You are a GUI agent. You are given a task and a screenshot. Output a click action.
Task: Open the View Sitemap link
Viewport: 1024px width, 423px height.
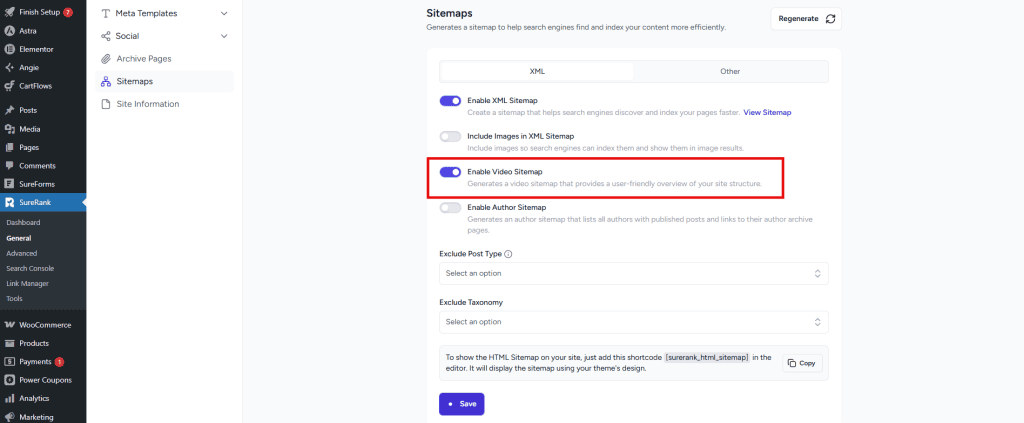click(x=767, y=113)
